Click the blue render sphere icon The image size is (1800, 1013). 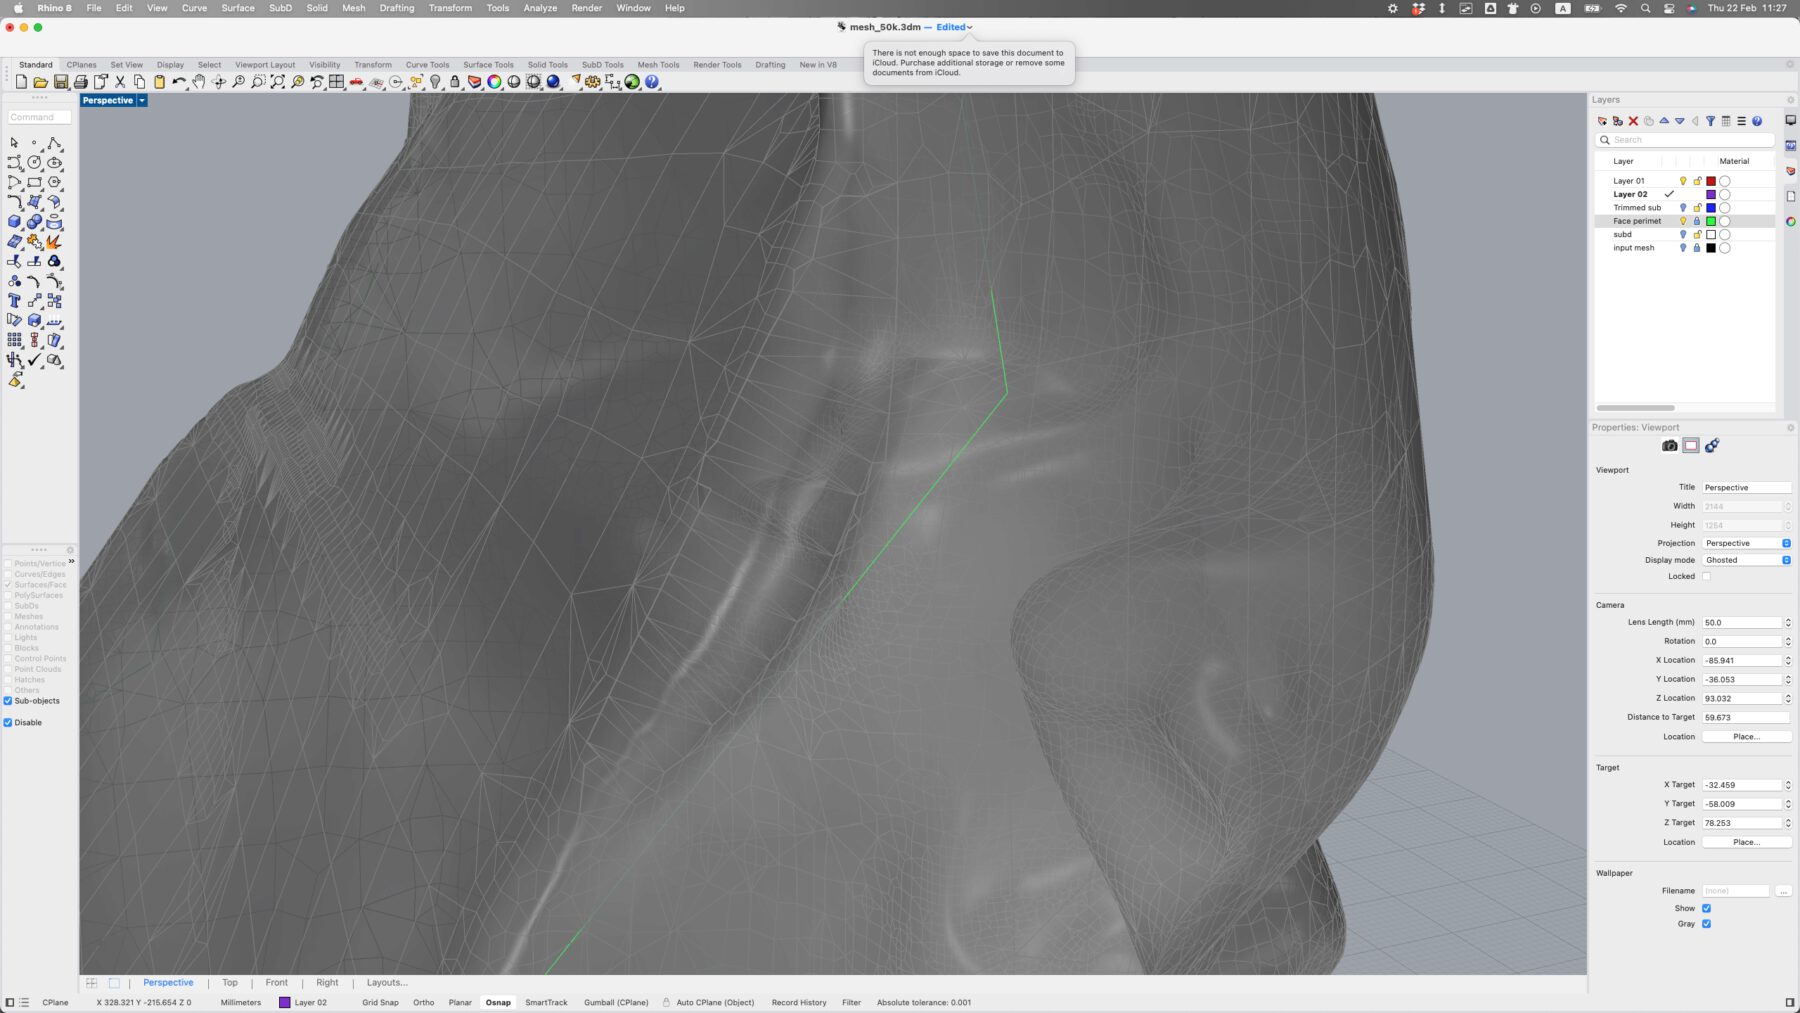point(553,82)
